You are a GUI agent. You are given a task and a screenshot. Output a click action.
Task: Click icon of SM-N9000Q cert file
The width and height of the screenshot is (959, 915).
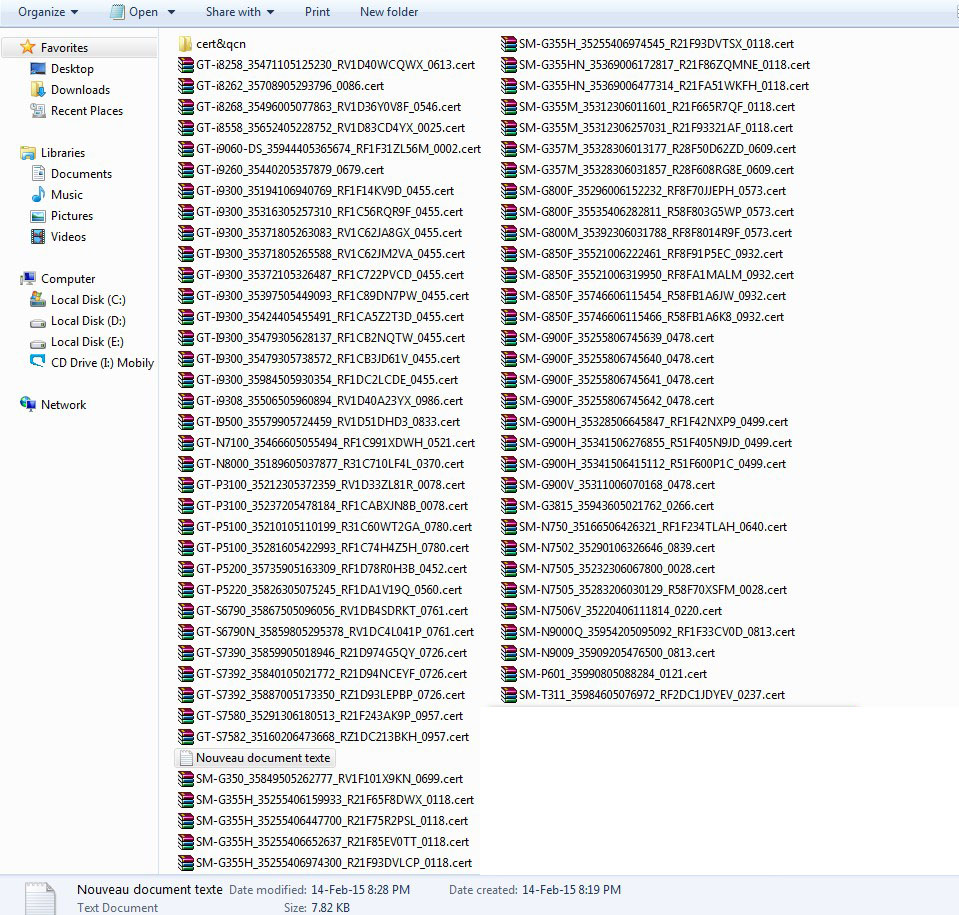(508, 632)
